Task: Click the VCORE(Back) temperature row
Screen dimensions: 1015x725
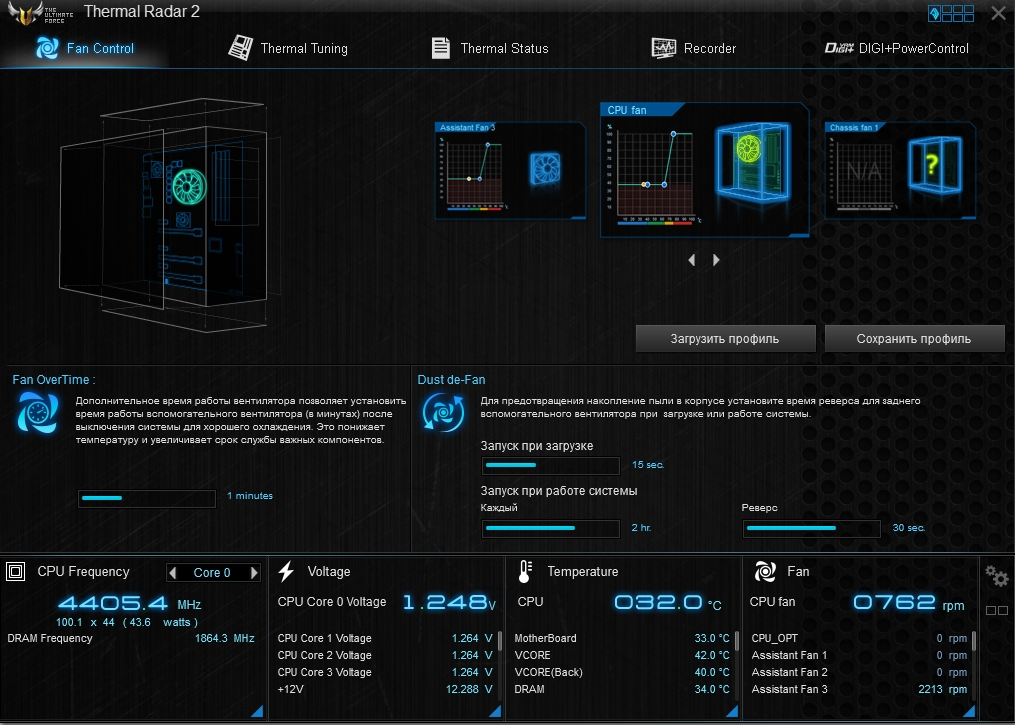Action: click(622, 673)
